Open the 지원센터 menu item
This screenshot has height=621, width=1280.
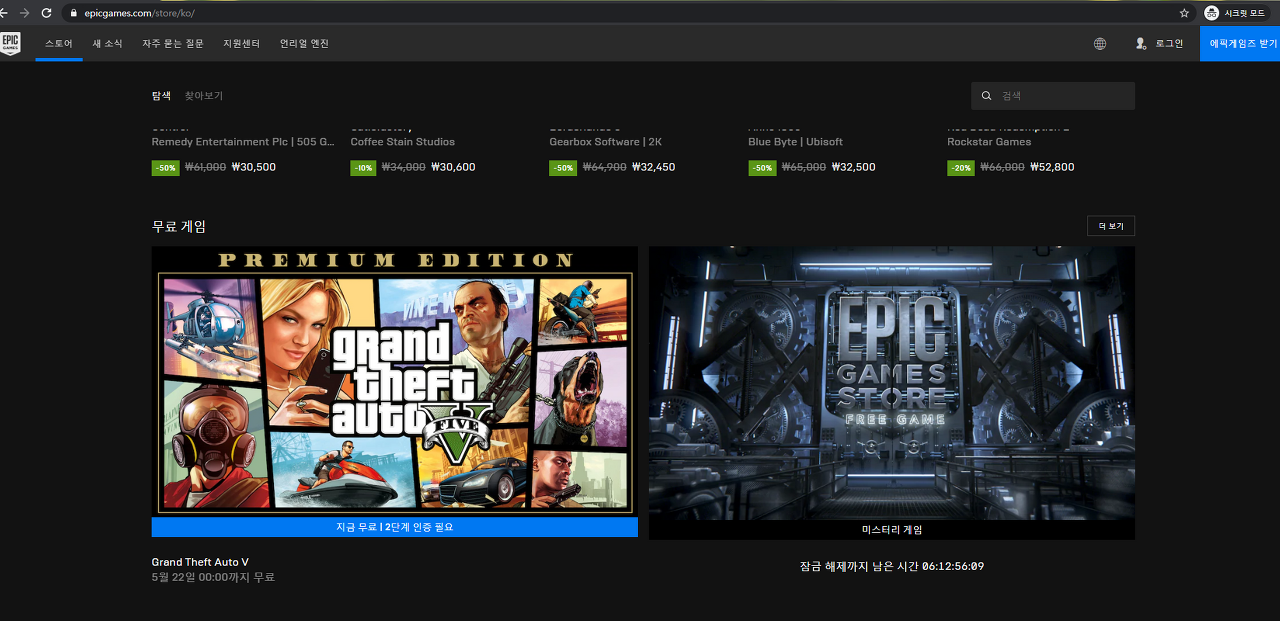click(x=241, y=44)
